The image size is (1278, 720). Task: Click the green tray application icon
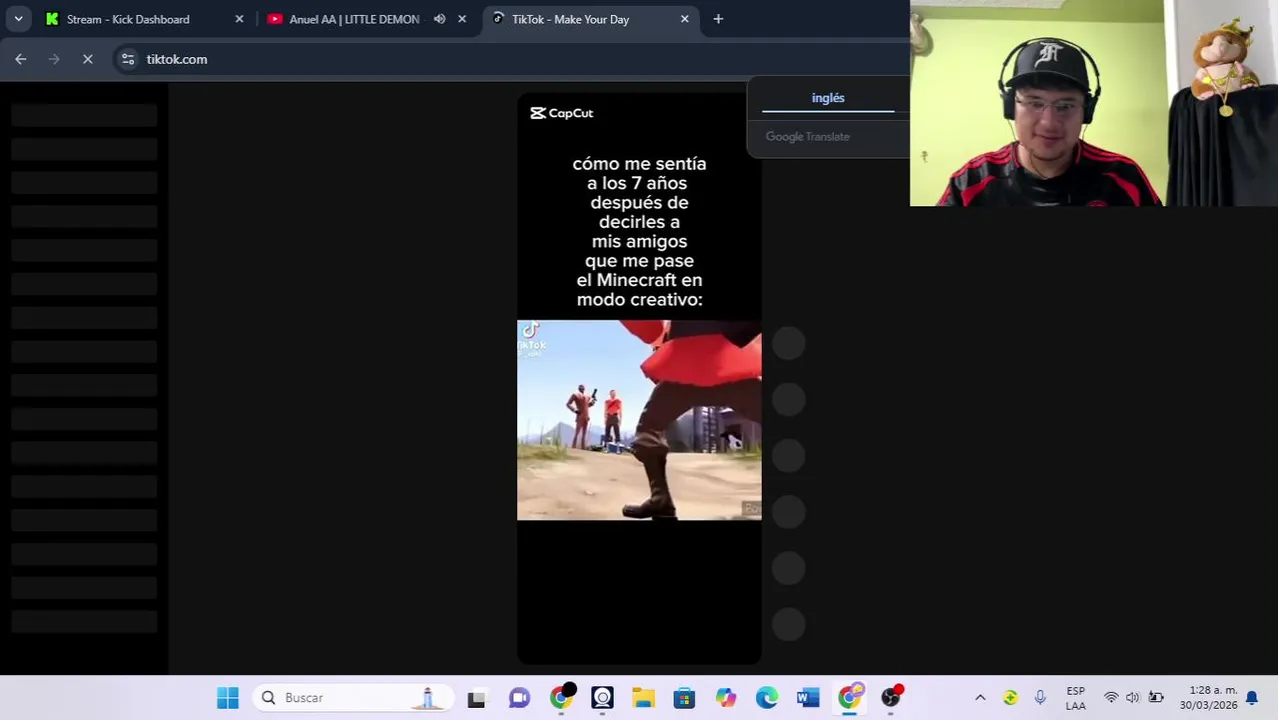coord(1010,698)
